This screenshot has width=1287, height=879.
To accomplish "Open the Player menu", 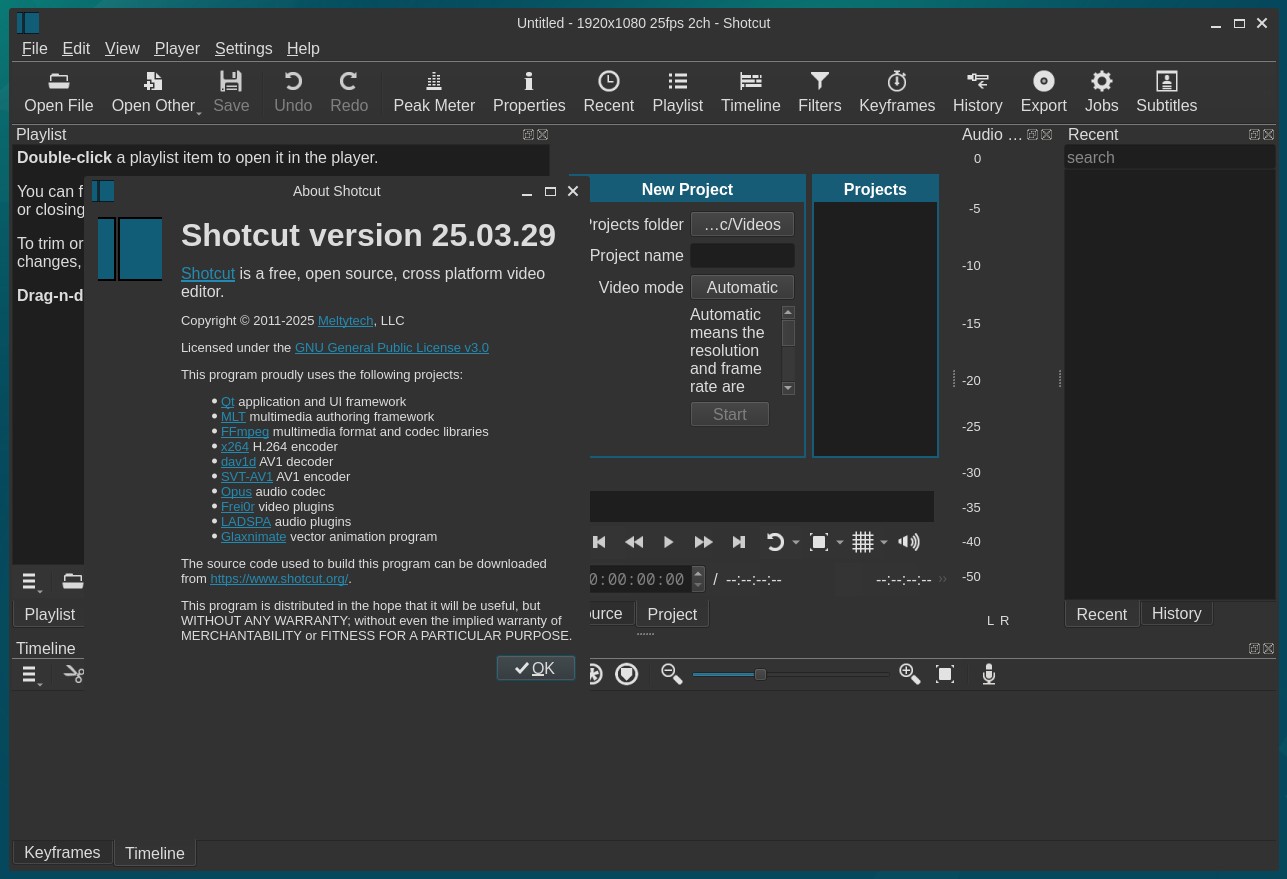I will click(x=177, y=48).
